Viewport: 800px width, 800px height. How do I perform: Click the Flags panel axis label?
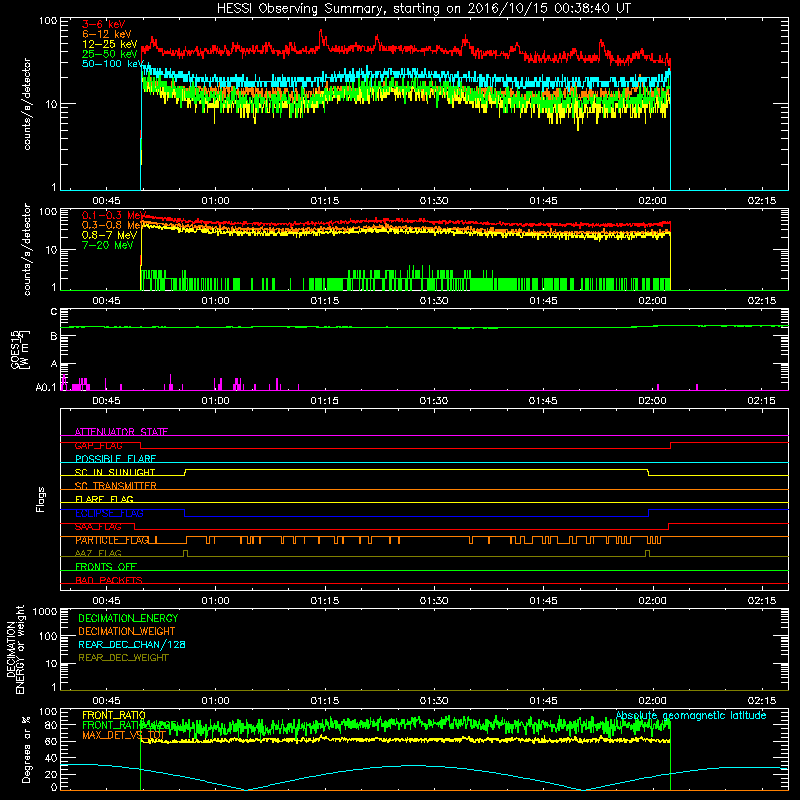click(x=41, y=499)
